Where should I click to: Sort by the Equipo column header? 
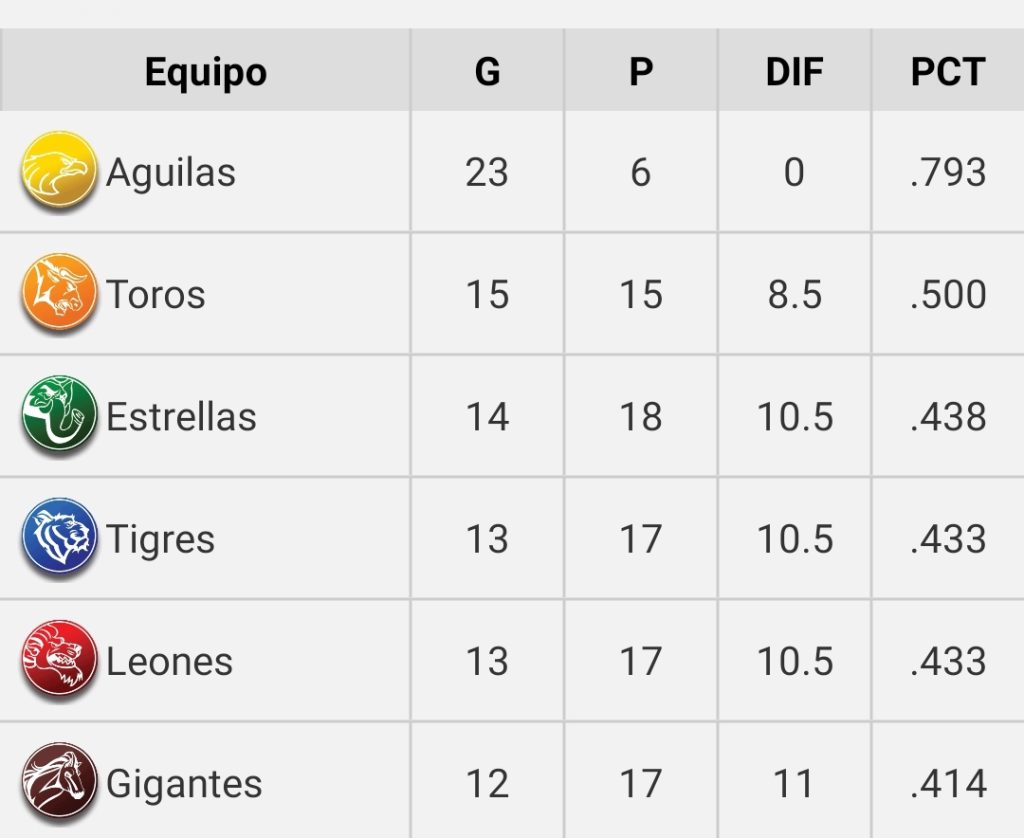point(205,72)
